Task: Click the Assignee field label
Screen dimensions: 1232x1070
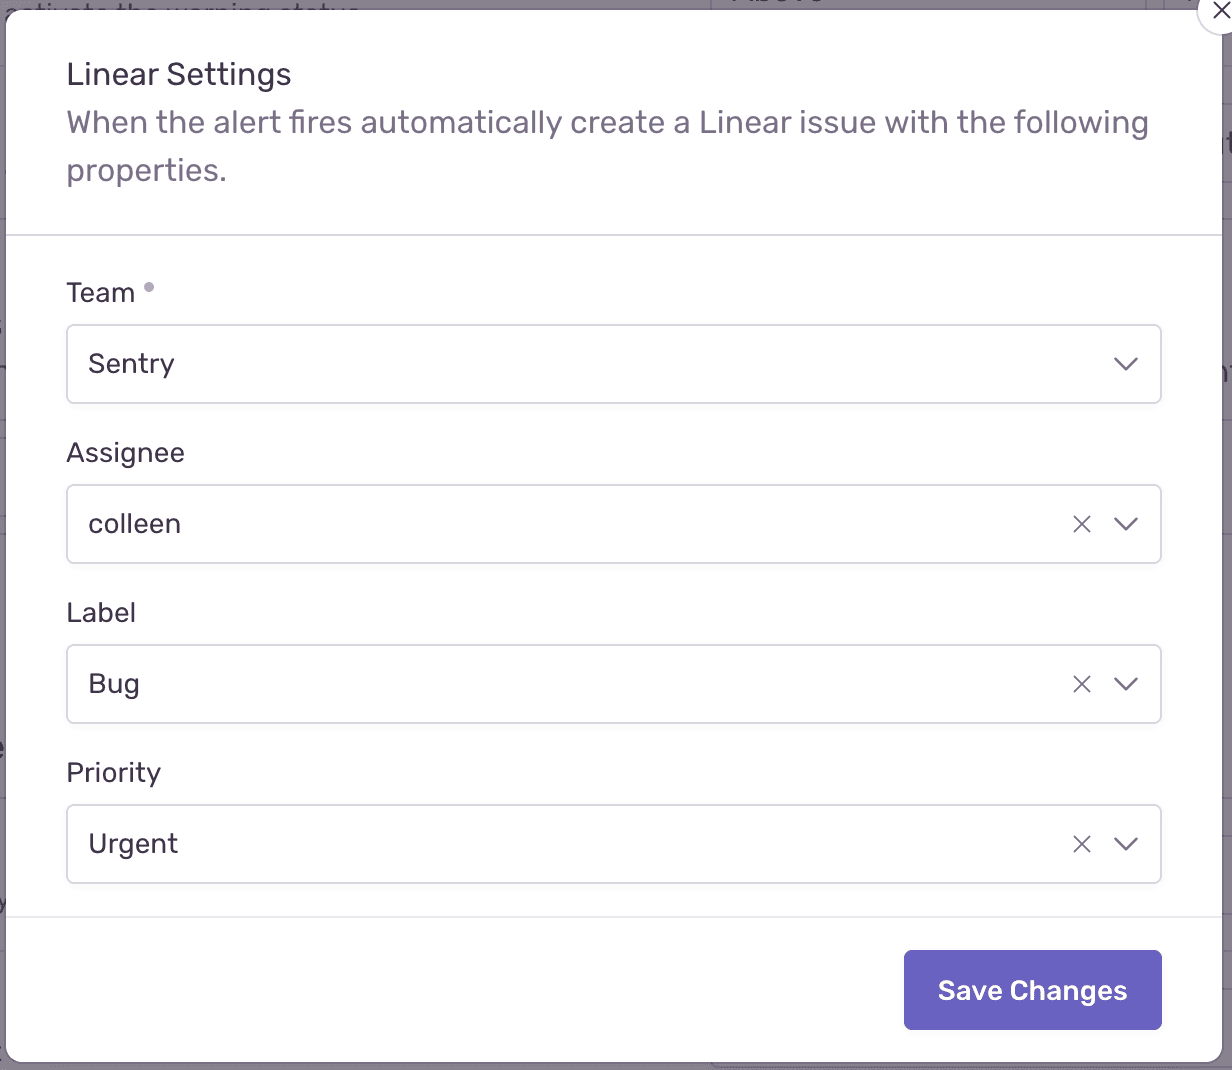Action: (125, 452)
